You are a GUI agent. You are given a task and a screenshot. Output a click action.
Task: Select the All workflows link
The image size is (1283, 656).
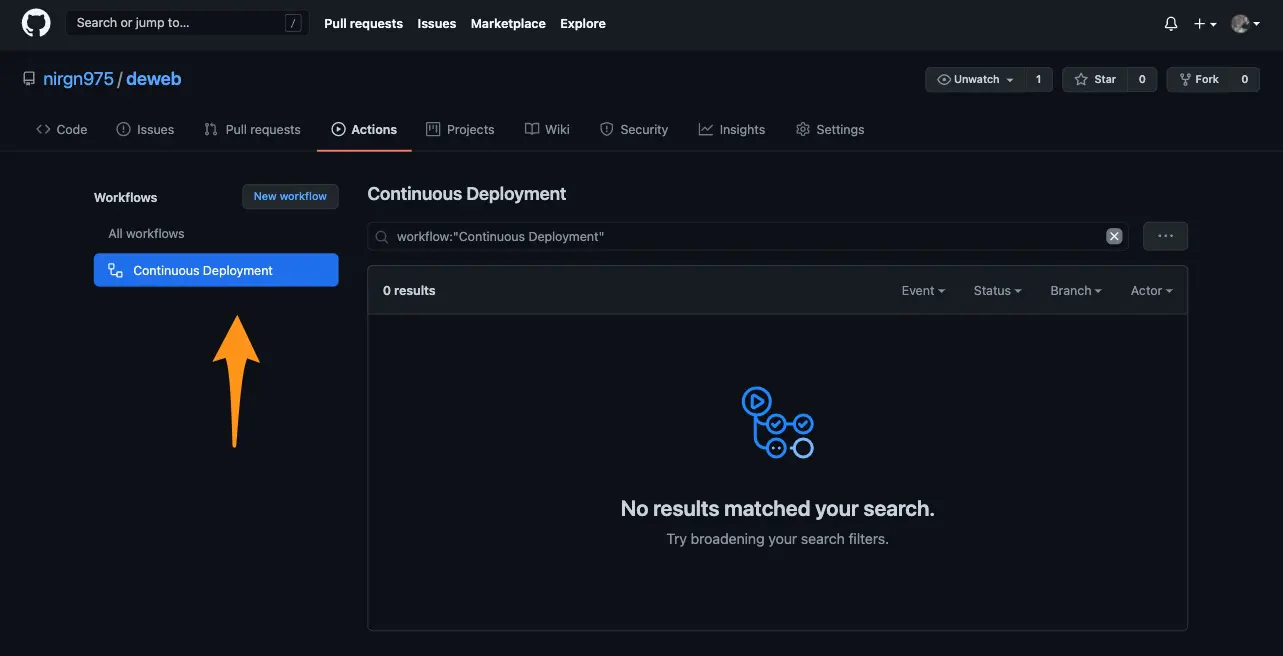[145, 233]
